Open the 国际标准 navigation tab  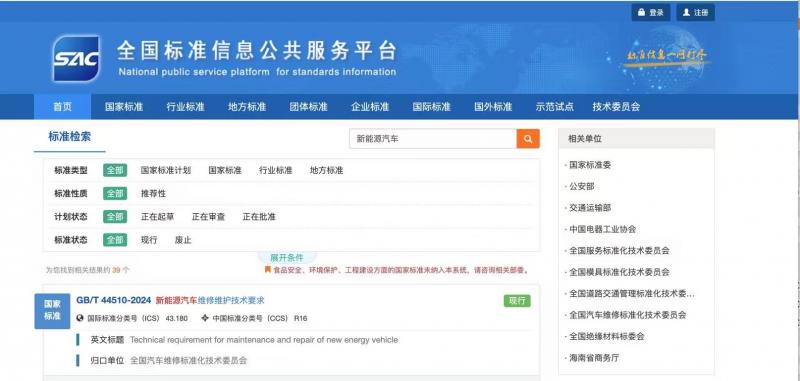coord(432,107)
